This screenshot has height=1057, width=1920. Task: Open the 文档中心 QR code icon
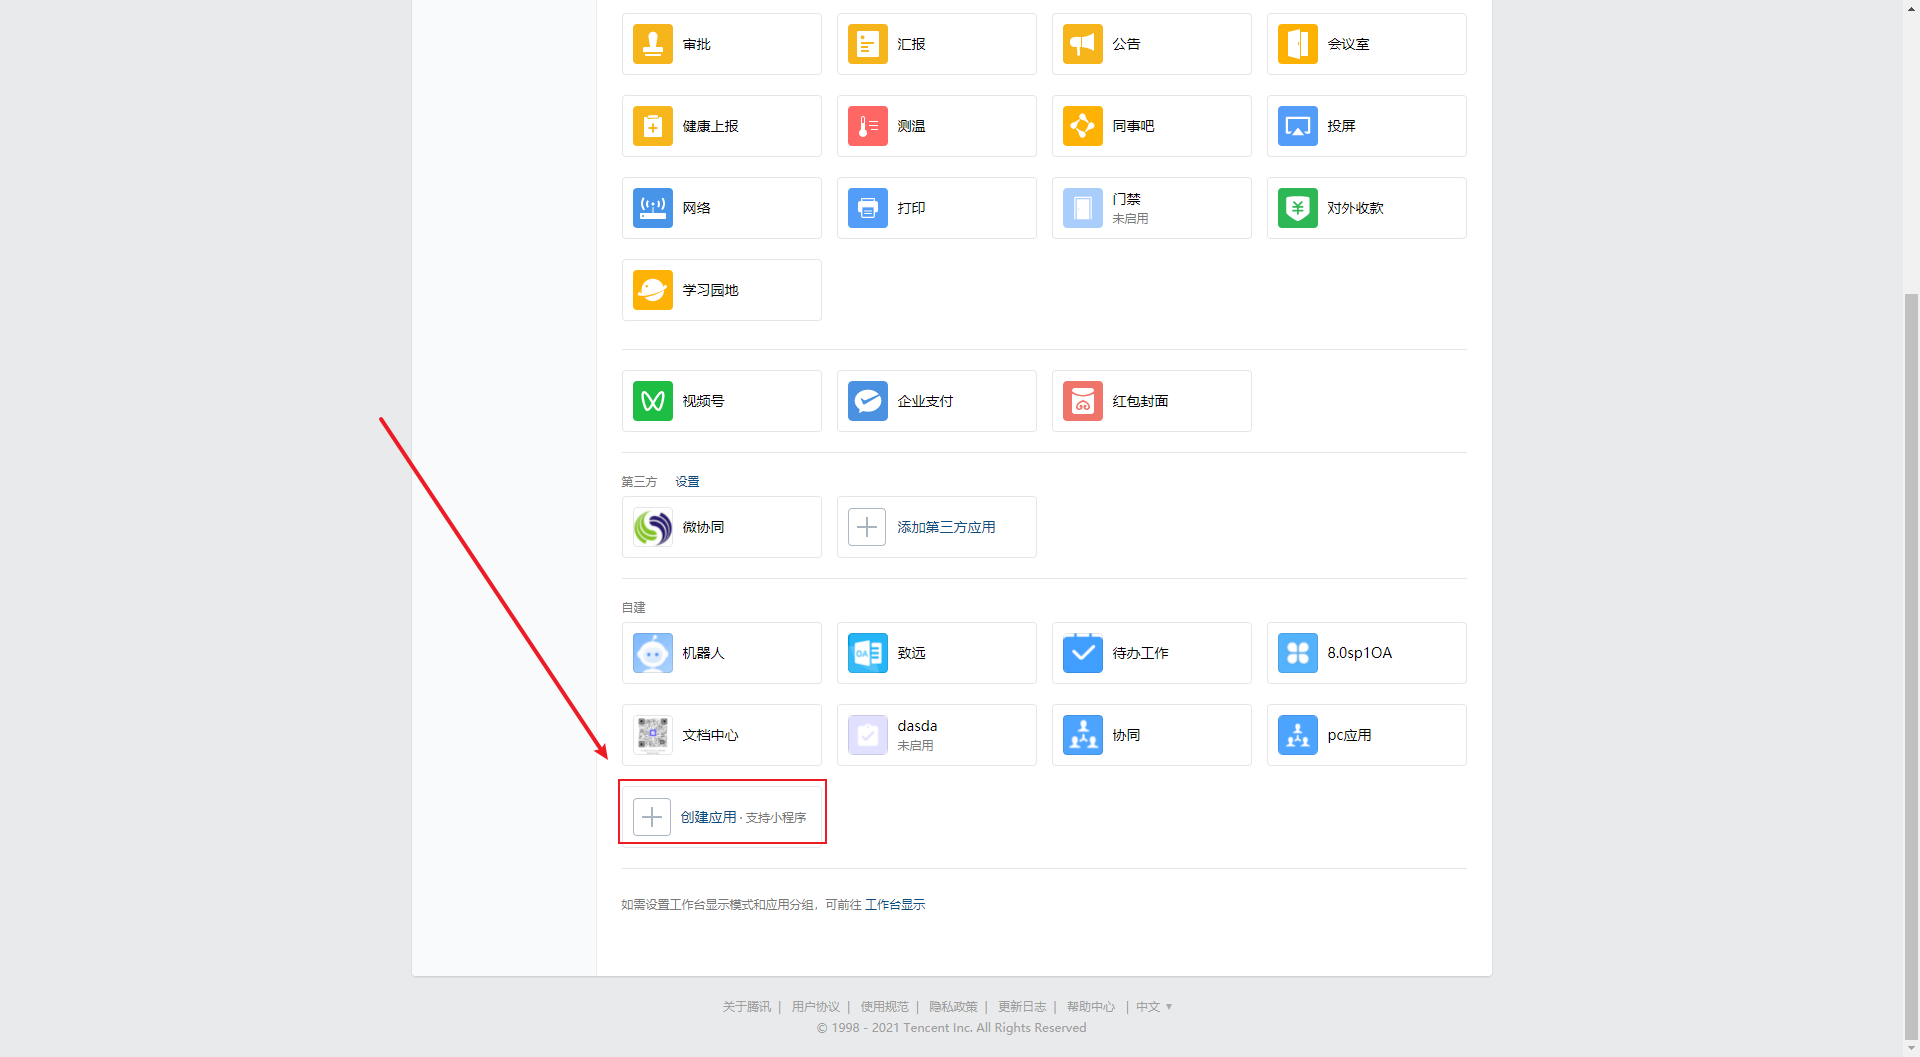tap(653, 735)
